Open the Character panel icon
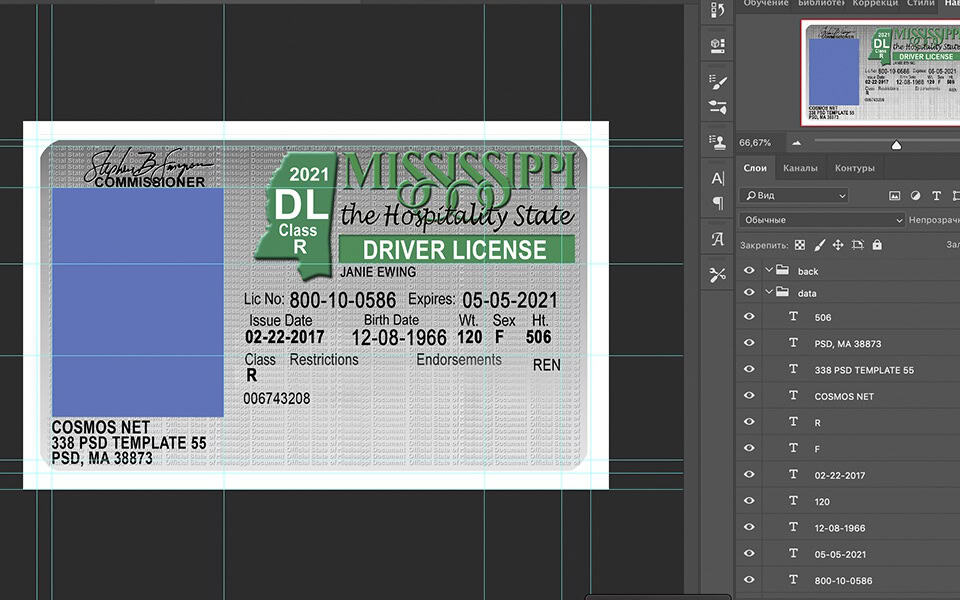 [718, 178]
